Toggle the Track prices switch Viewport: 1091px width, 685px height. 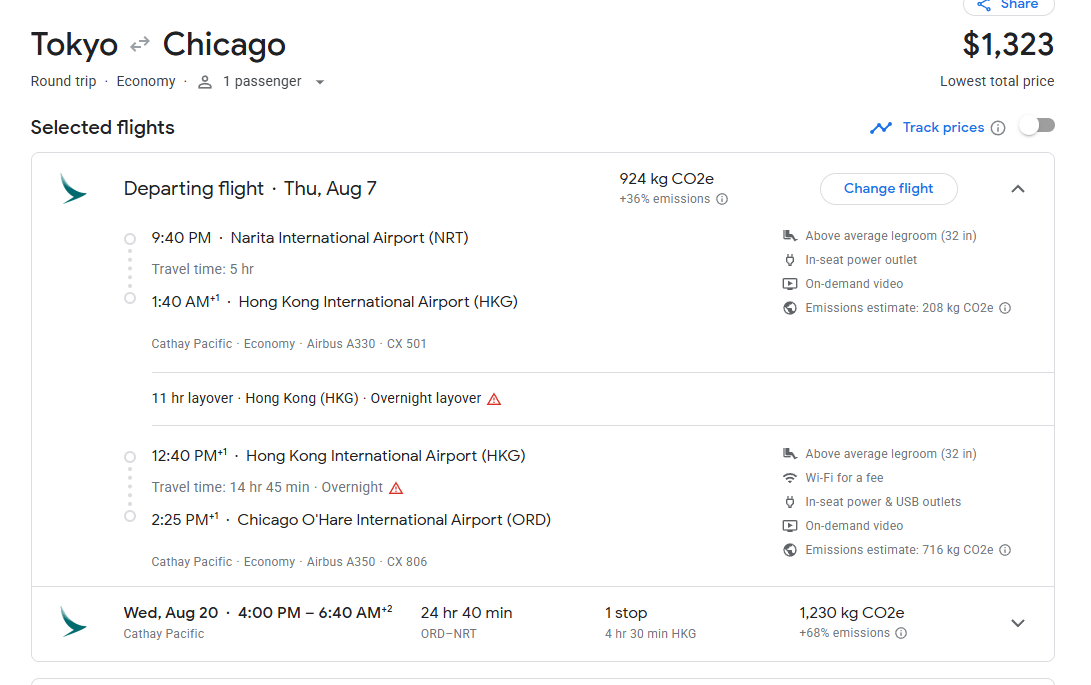click(x=1037, y=126)
